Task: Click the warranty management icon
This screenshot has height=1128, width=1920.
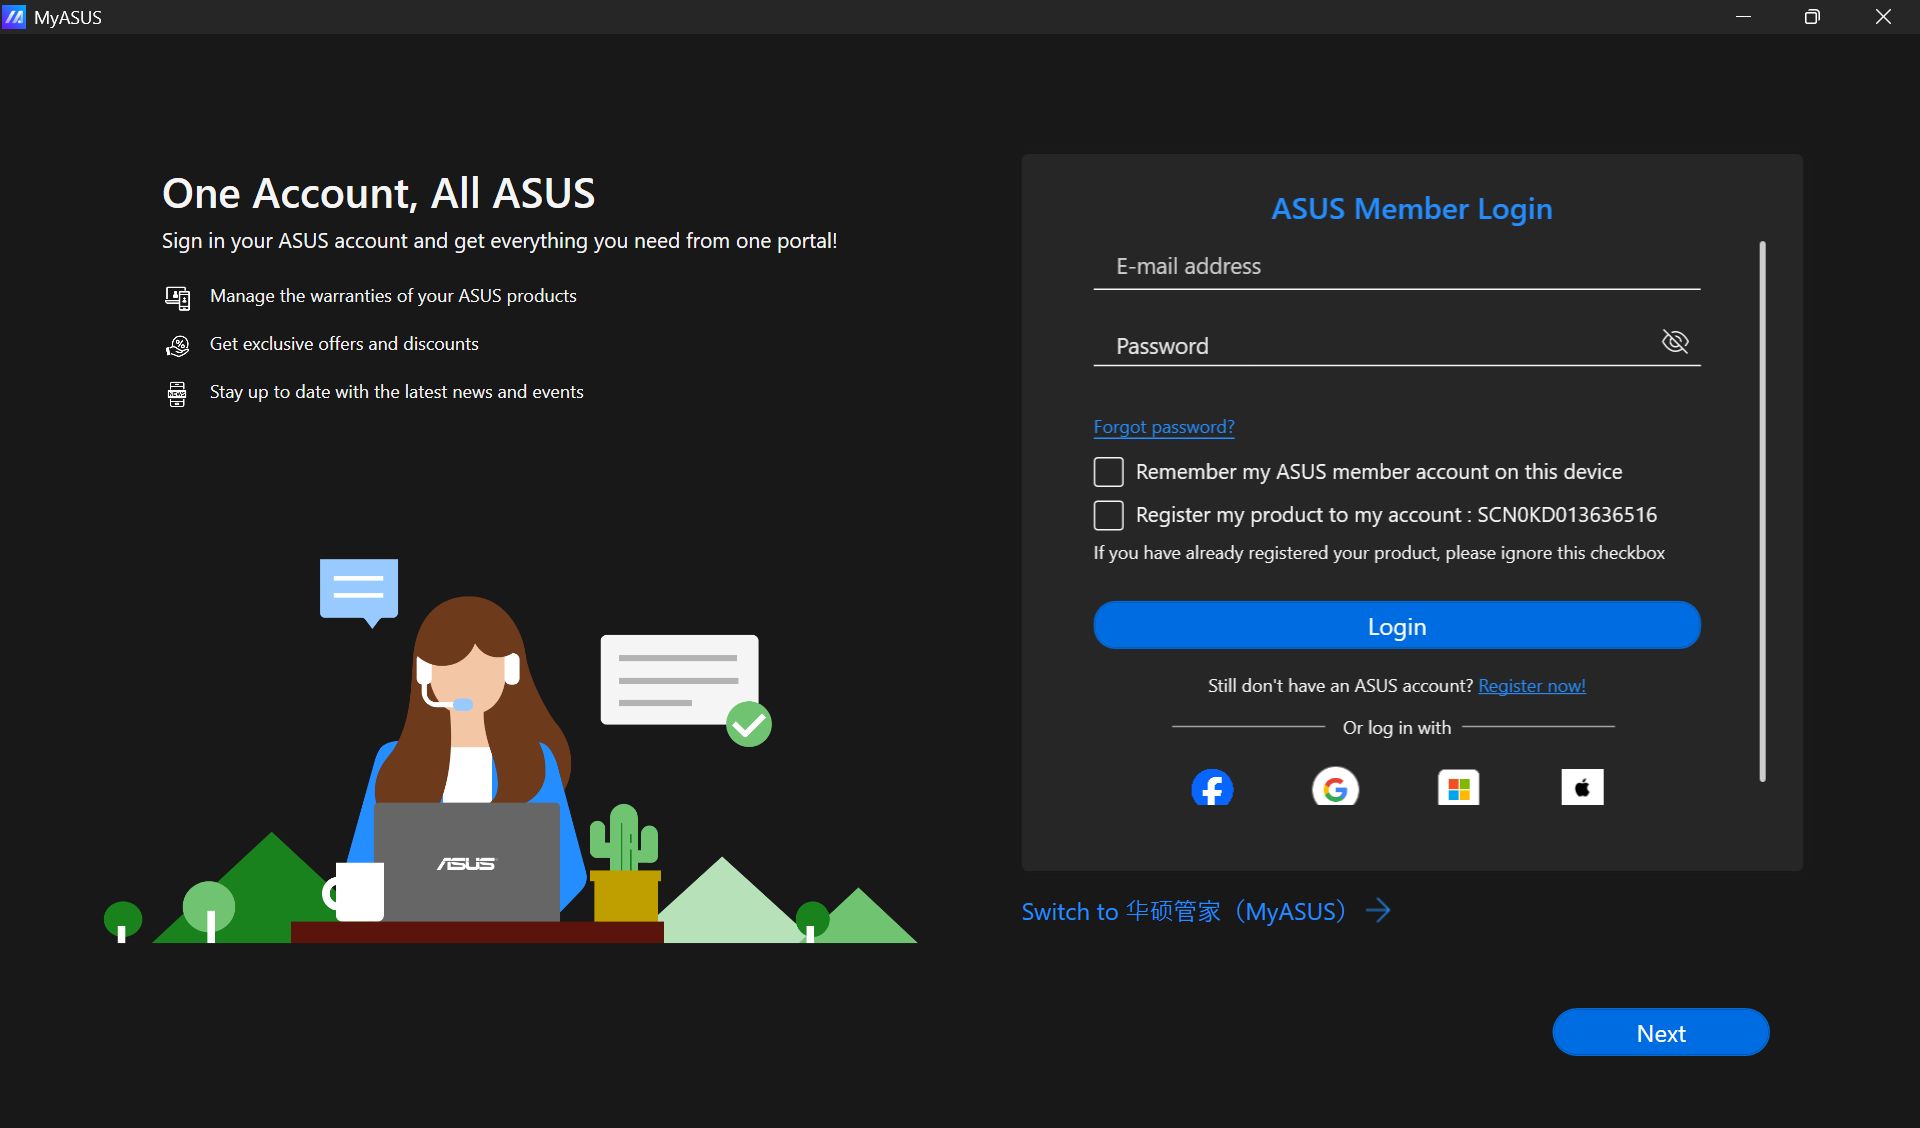Action: tap(177, 297)
